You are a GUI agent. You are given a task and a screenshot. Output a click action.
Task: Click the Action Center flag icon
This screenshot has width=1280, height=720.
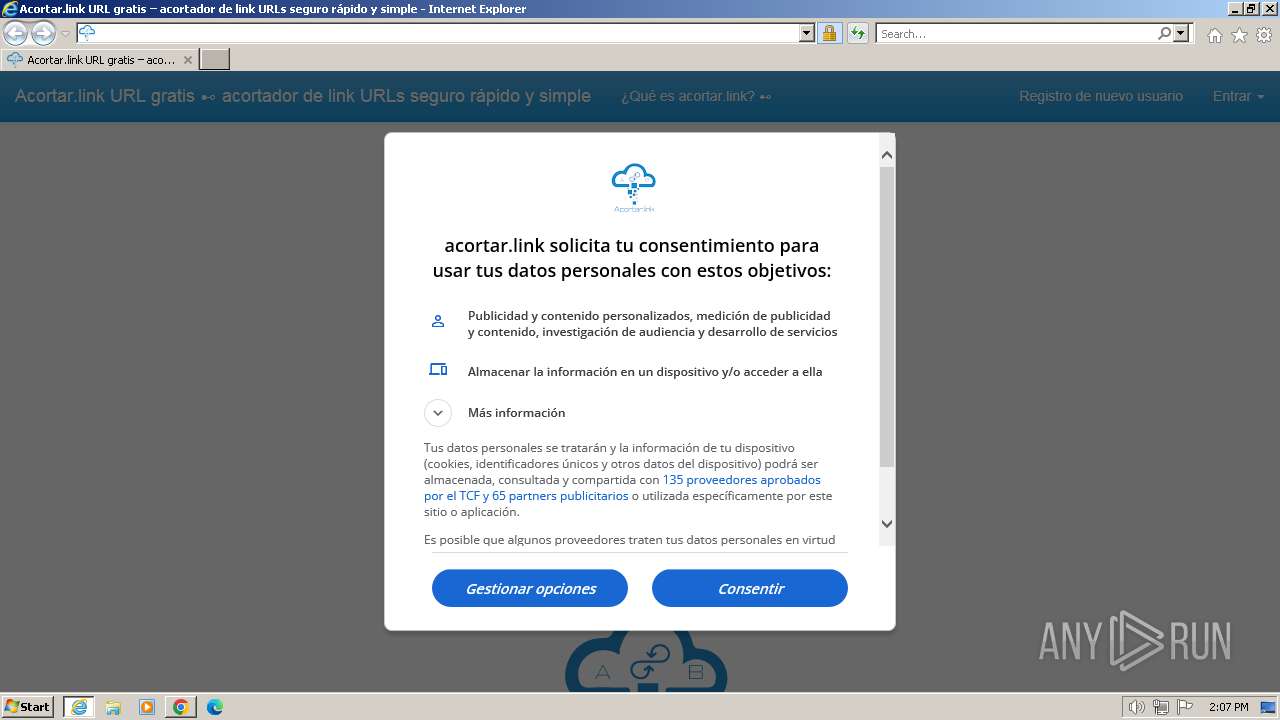tap(1185, 707)
